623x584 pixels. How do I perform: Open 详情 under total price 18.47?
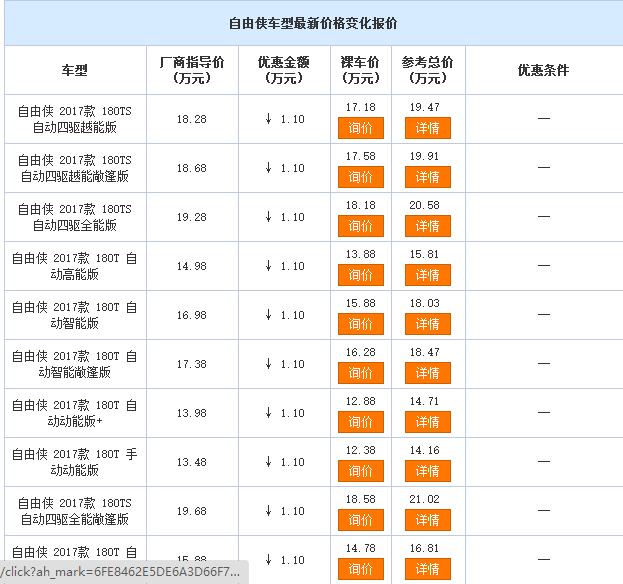(428, 373)
